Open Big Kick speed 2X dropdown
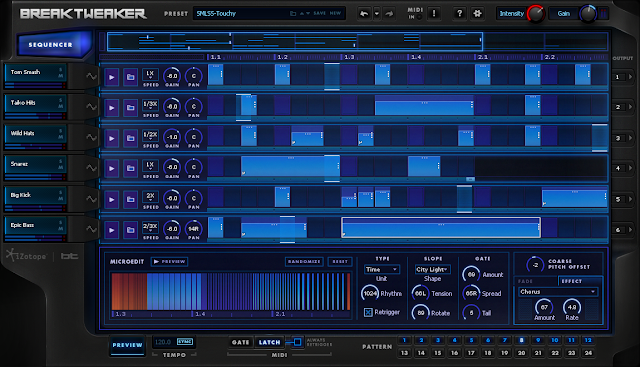Viewport: 640px width, 367px height. pos(150,197)
